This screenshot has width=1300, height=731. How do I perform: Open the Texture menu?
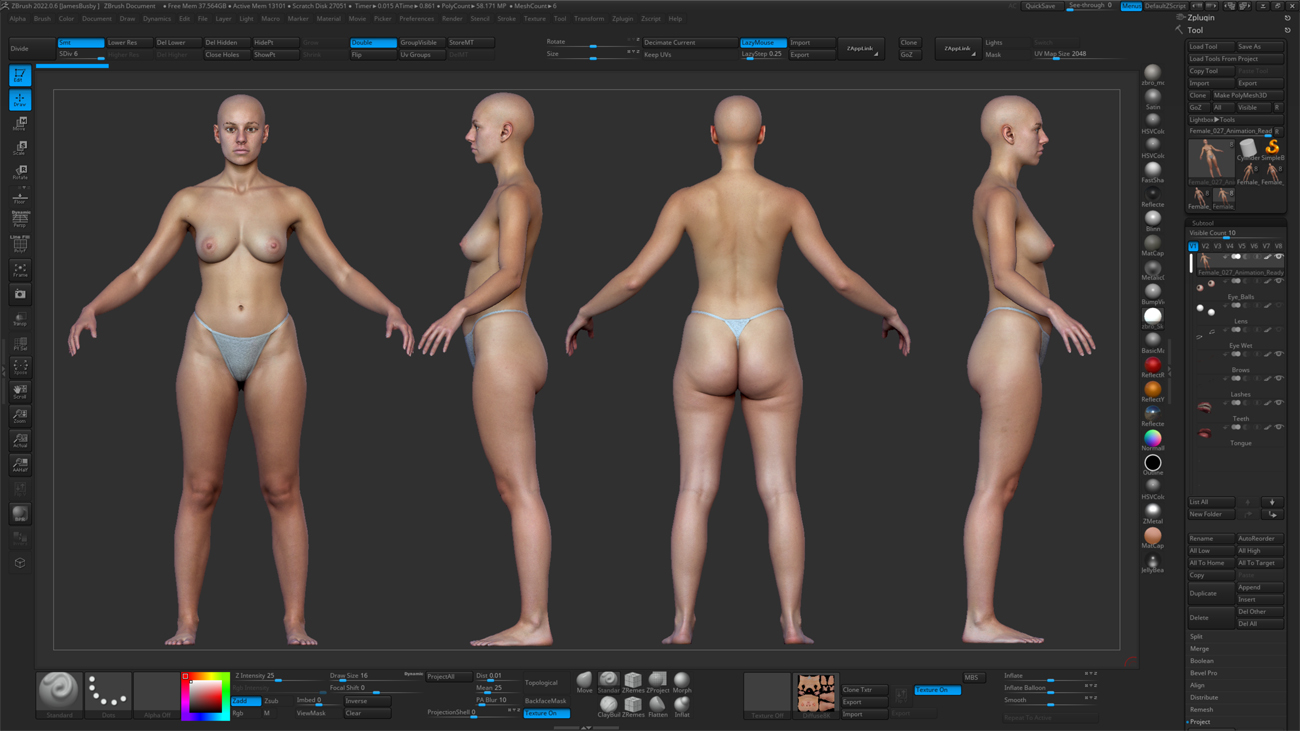tap(535, 19)
